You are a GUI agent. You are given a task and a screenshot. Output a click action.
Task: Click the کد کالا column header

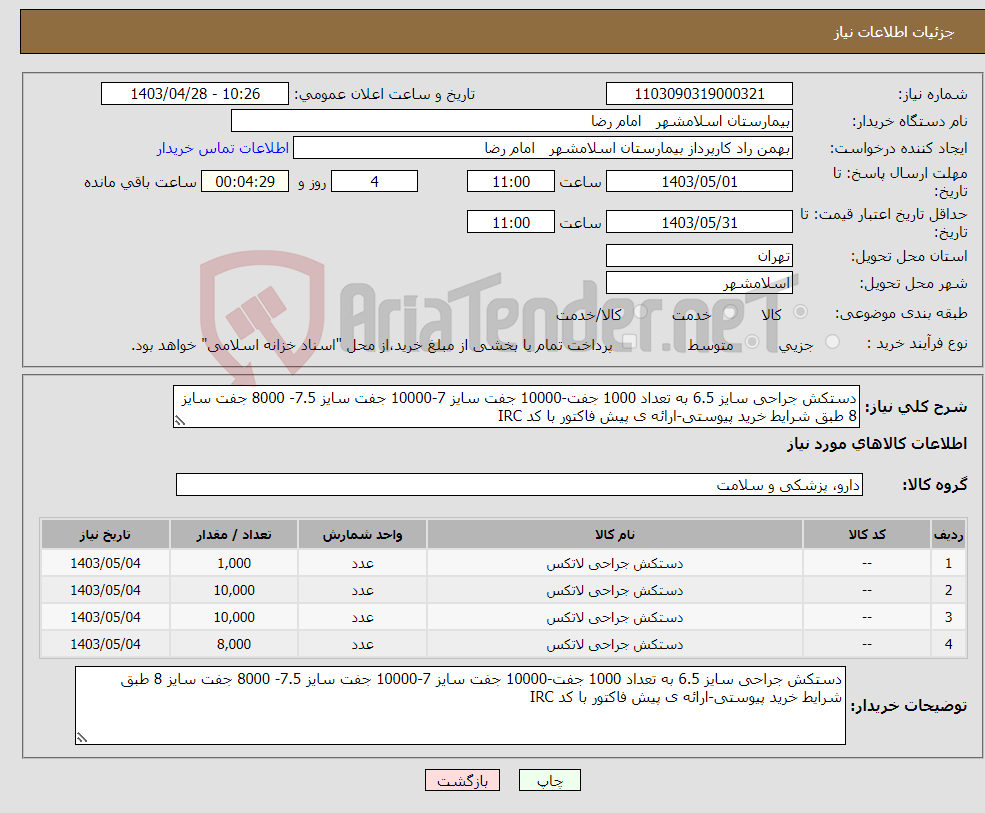point(867,535)
